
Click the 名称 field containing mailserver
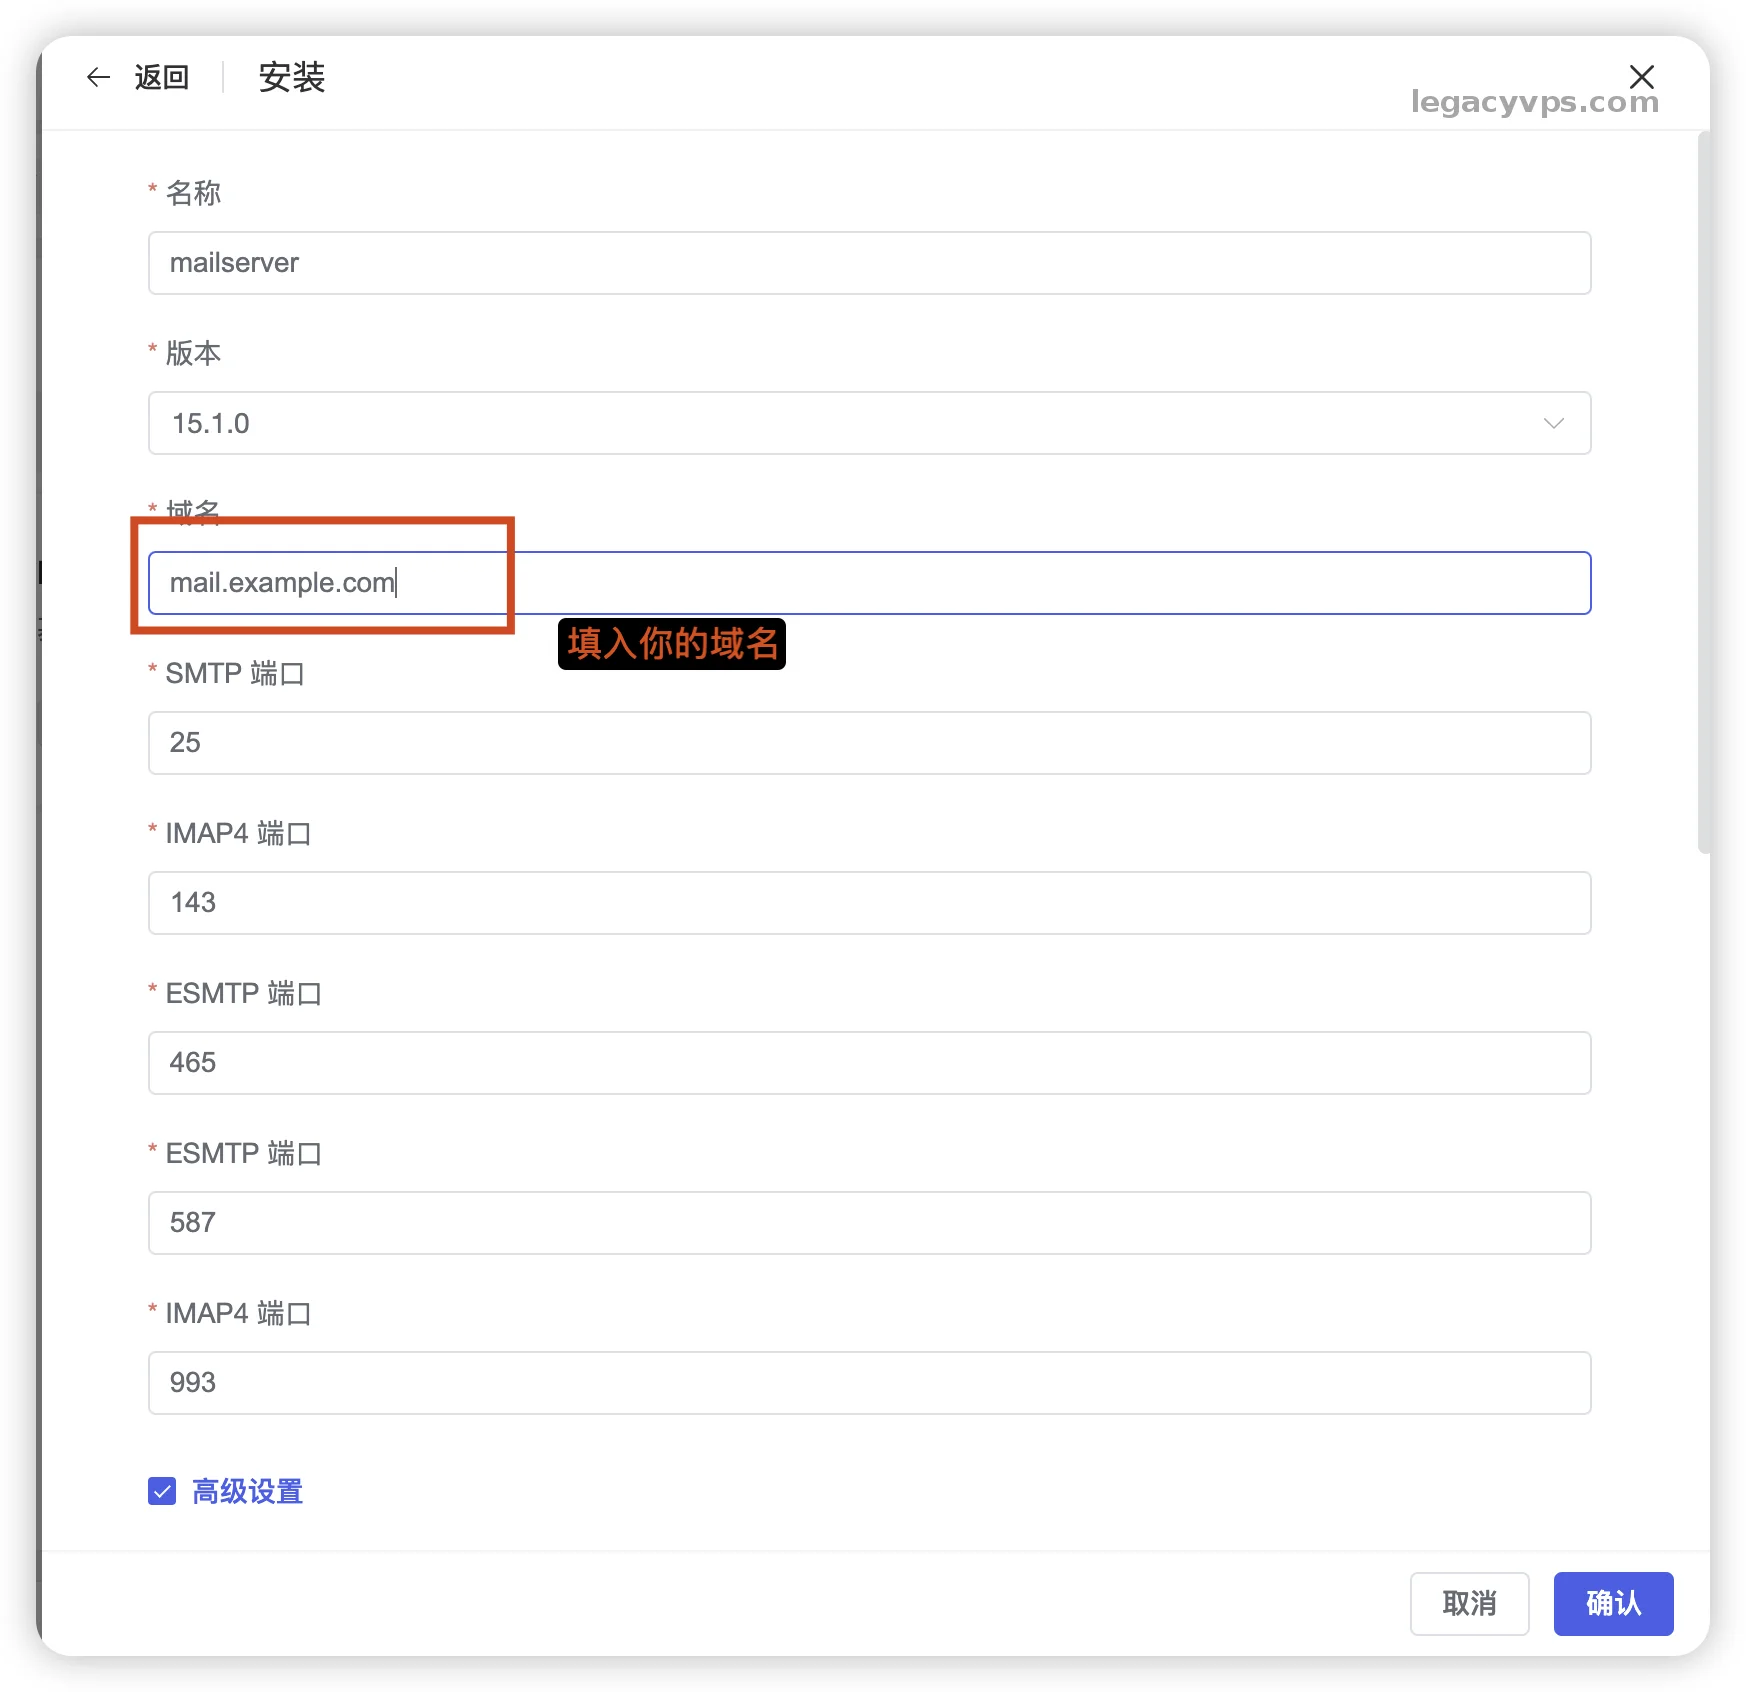(x=868, y=263)
